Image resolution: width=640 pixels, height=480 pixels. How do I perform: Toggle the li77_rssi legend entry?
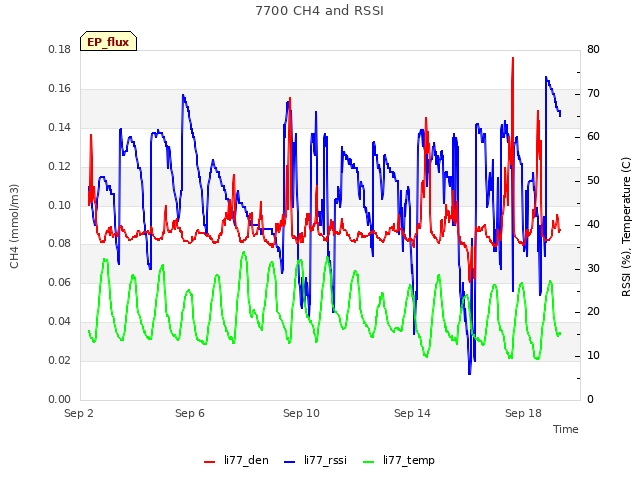(315, 460)
